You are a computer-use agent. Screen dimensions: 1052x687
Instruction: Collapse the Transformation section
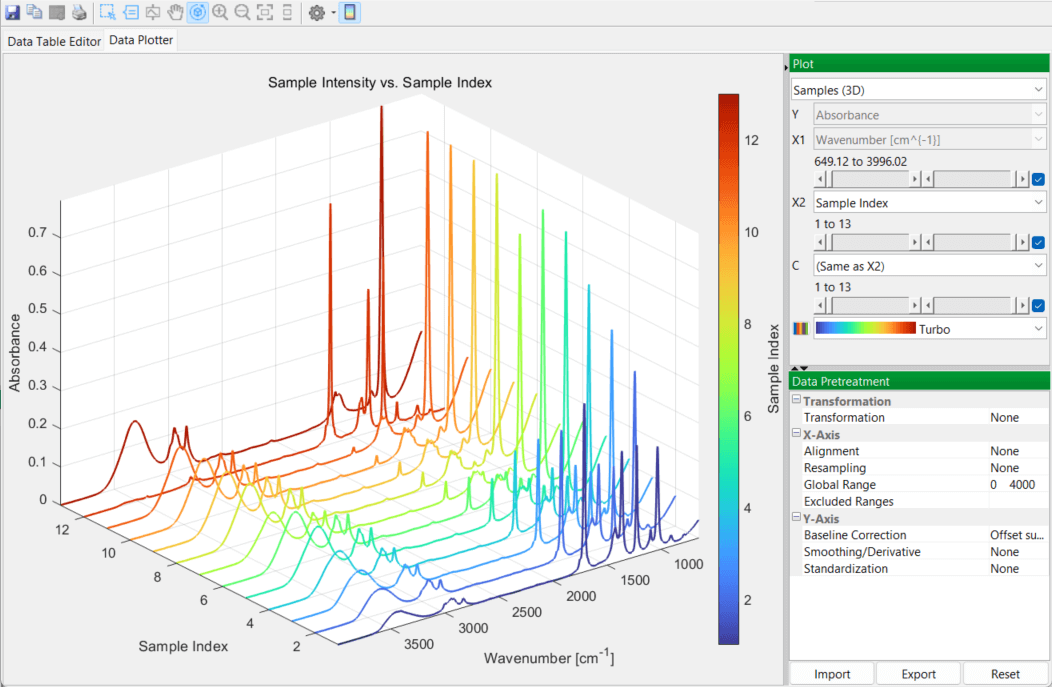pos(796,401)
